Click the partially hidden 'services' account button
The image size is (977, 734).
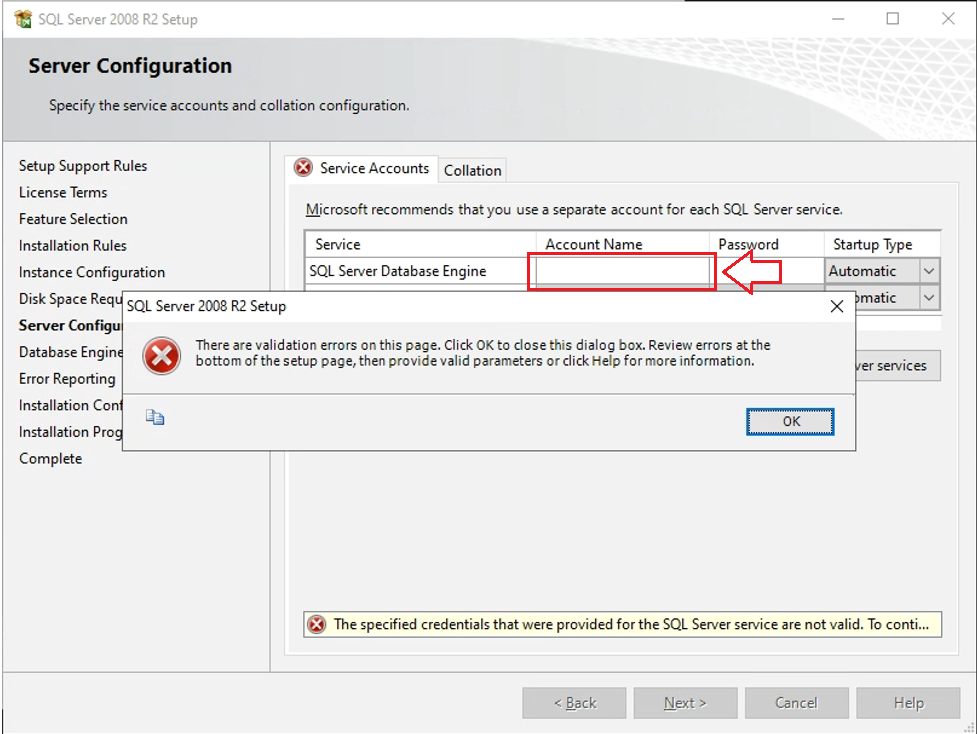898,366
